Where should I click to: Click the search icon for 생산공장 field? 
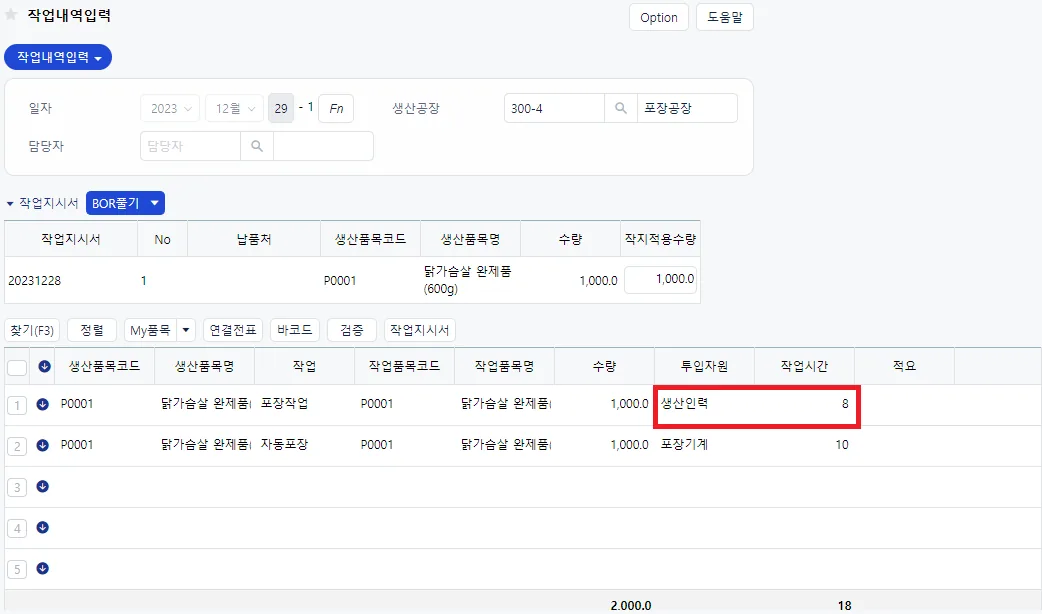621,108
